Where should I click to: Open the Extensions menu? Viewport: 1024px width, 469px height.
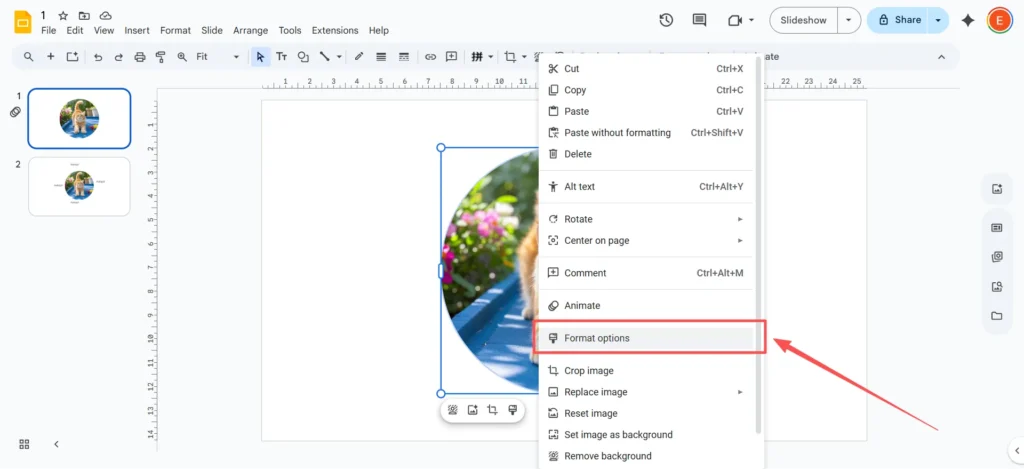click(x=335, y=30)
